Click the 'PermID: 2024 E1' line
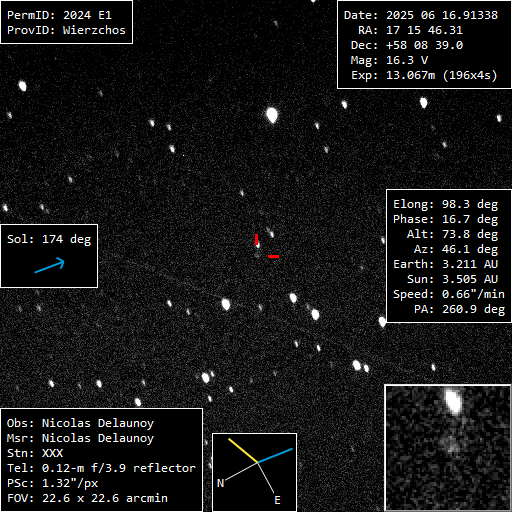The height and width of the screenshot is (512, 512). coord(59,15)
